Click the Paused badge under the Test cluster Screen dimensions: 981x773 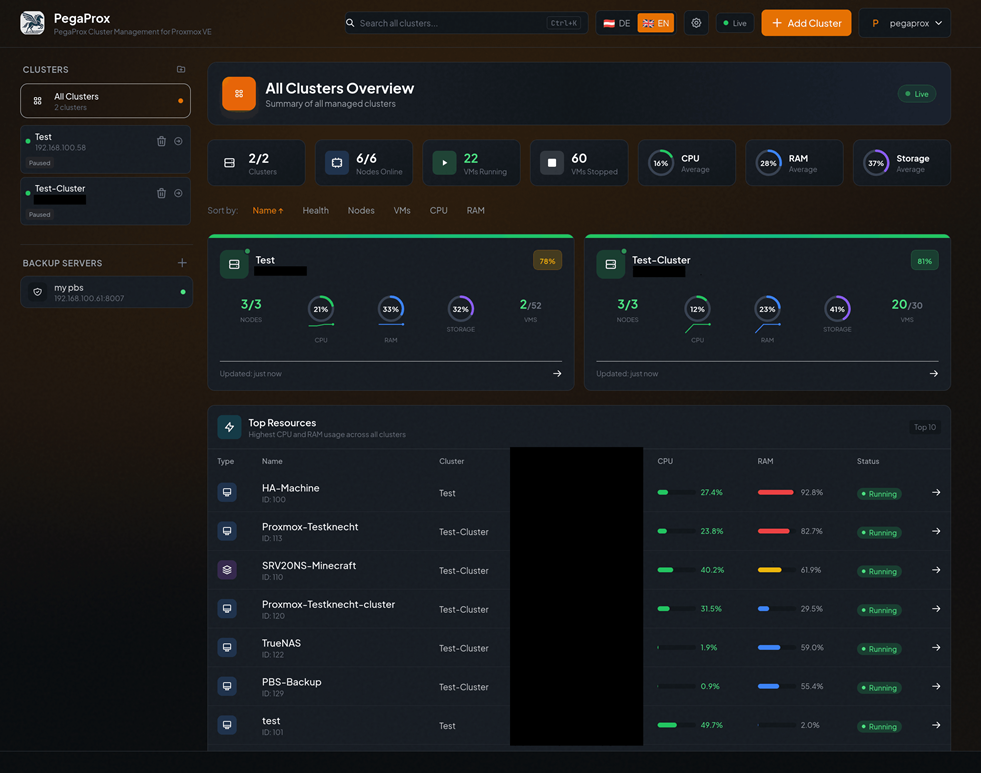tap(39, 163)
